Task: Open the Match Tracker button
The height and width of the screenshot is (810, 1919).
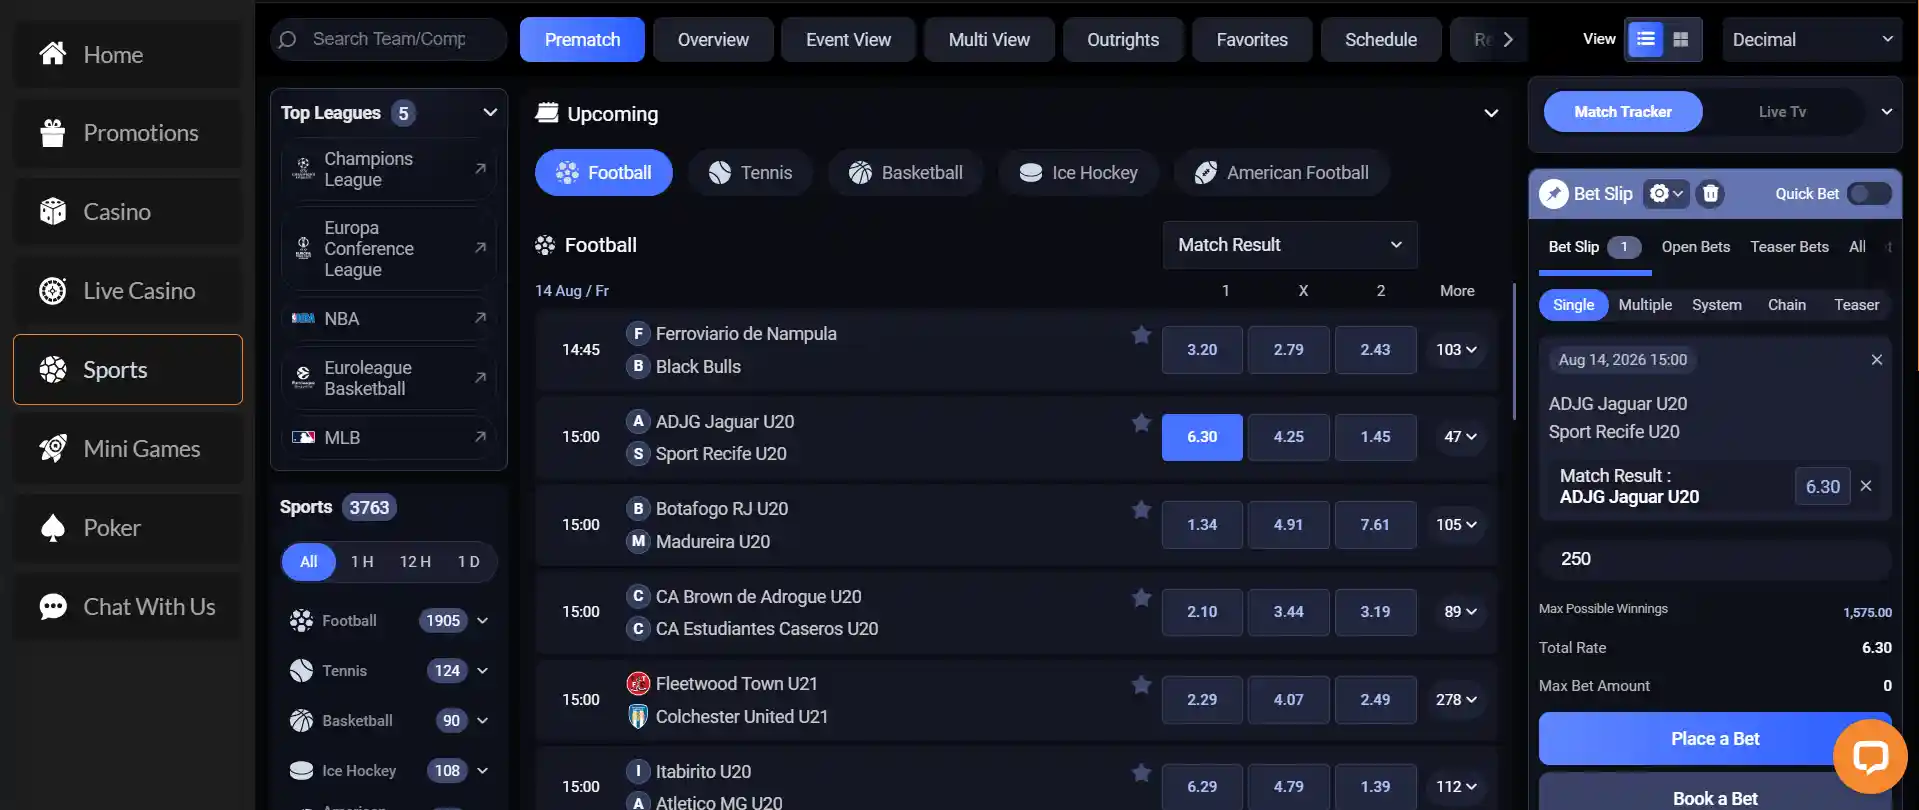Action: coord(1623,112)
